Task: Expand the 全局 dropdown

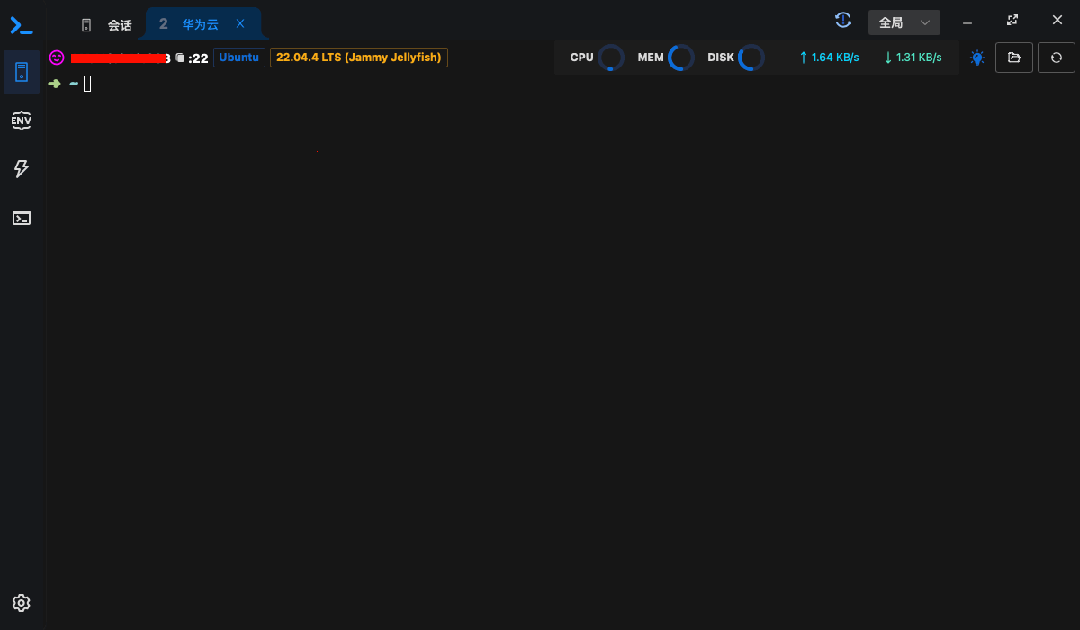Action: coord(904,23)
